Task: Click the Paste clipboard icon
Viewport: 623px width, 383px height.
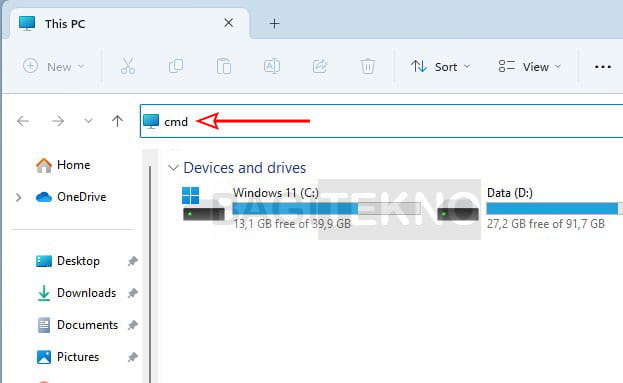Action: coord(224,66)
